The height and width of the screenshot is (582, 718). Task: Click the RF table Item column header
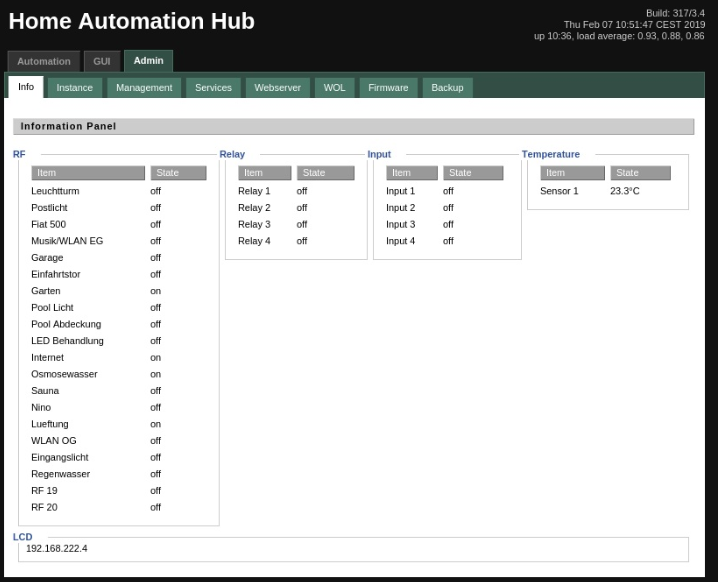tap(88, 173)
